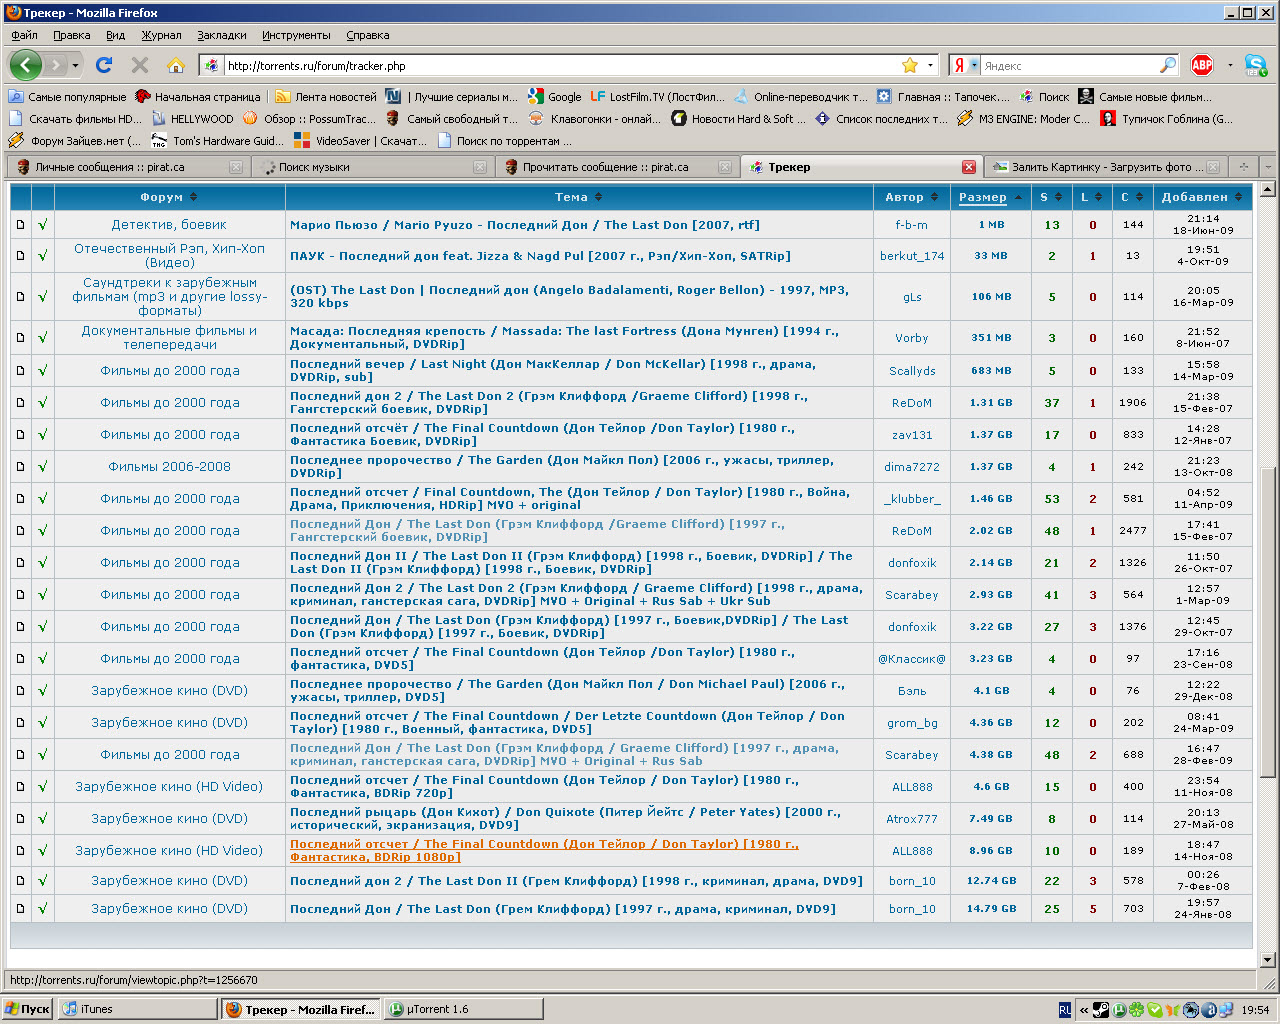Open the Инструменты menu

(x=296, y=35)
